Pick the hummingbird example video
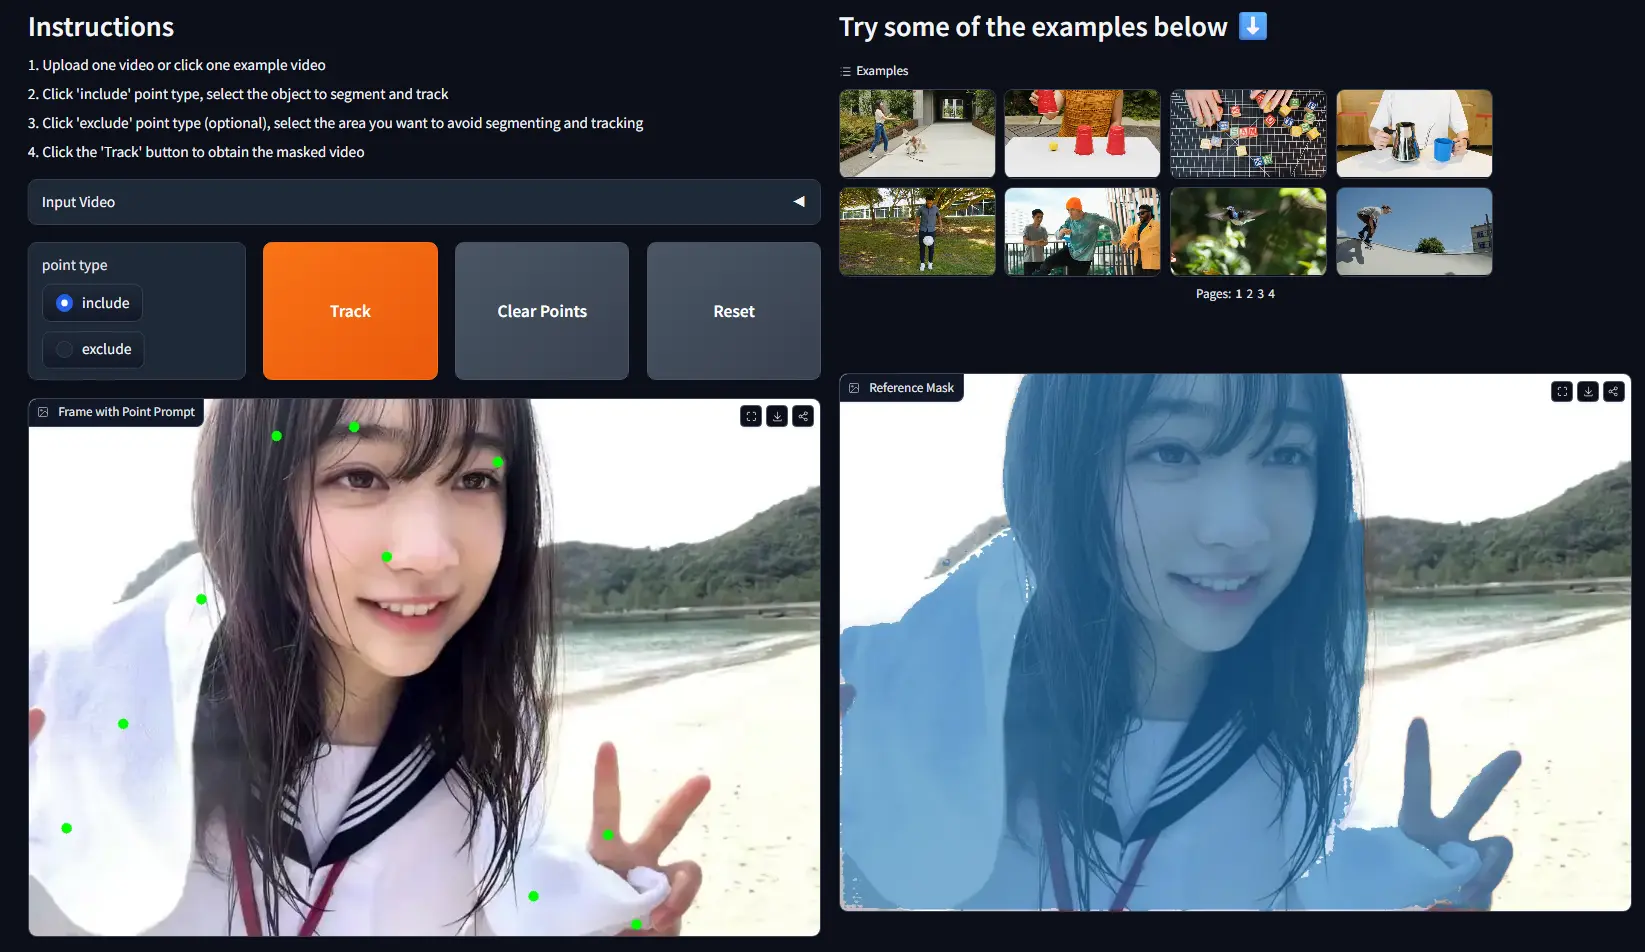1645x952 pixels. (1248, 231)
